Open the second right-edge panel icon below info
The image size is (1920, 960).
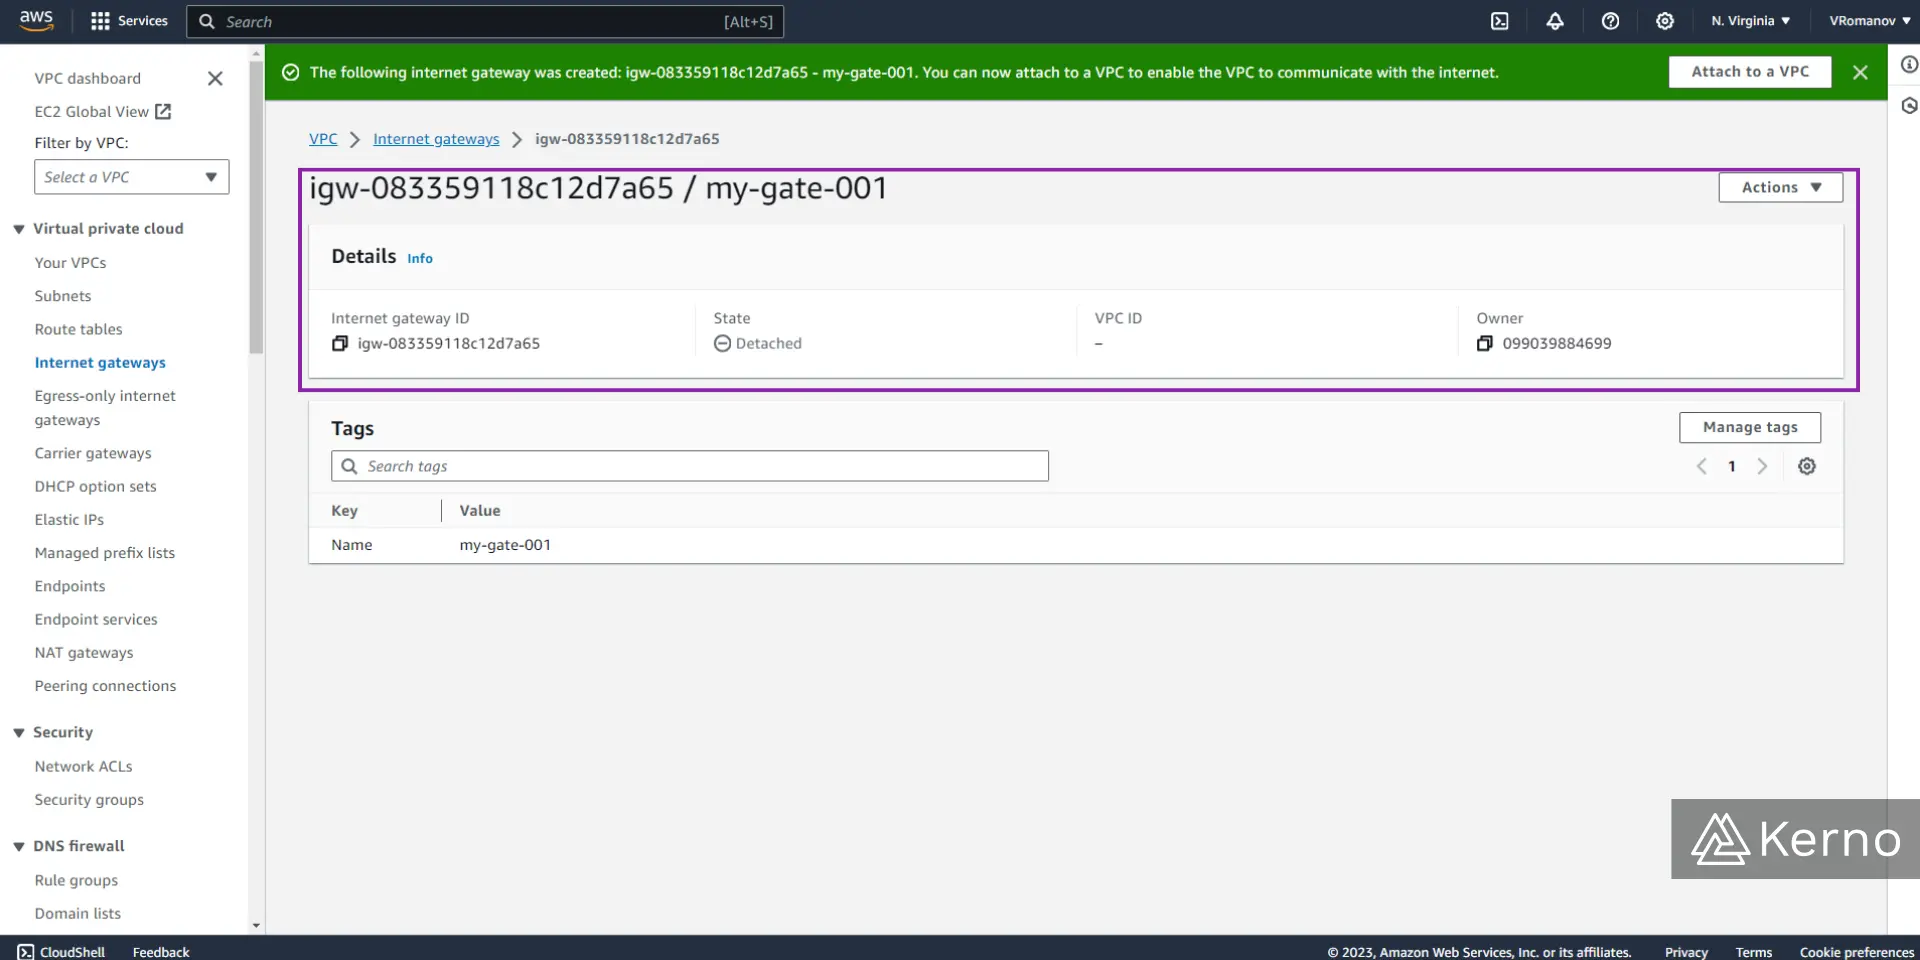pyautogui.click(x=1908, y=106)
